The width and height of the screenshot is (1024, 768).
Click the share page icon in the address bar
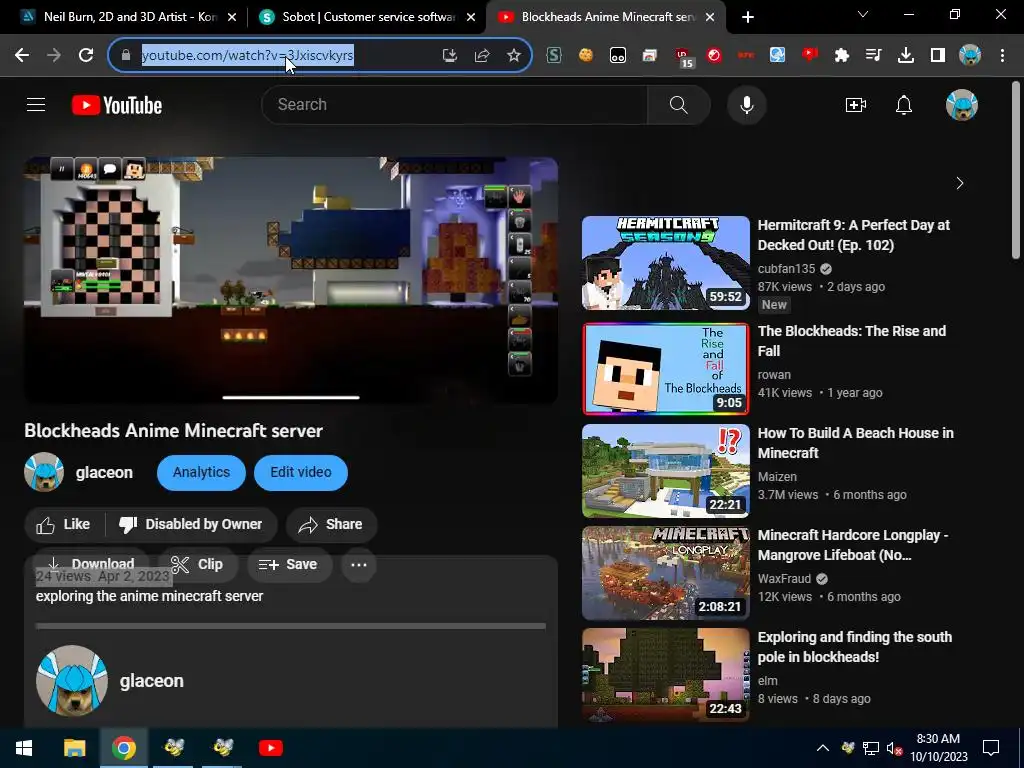482,56
